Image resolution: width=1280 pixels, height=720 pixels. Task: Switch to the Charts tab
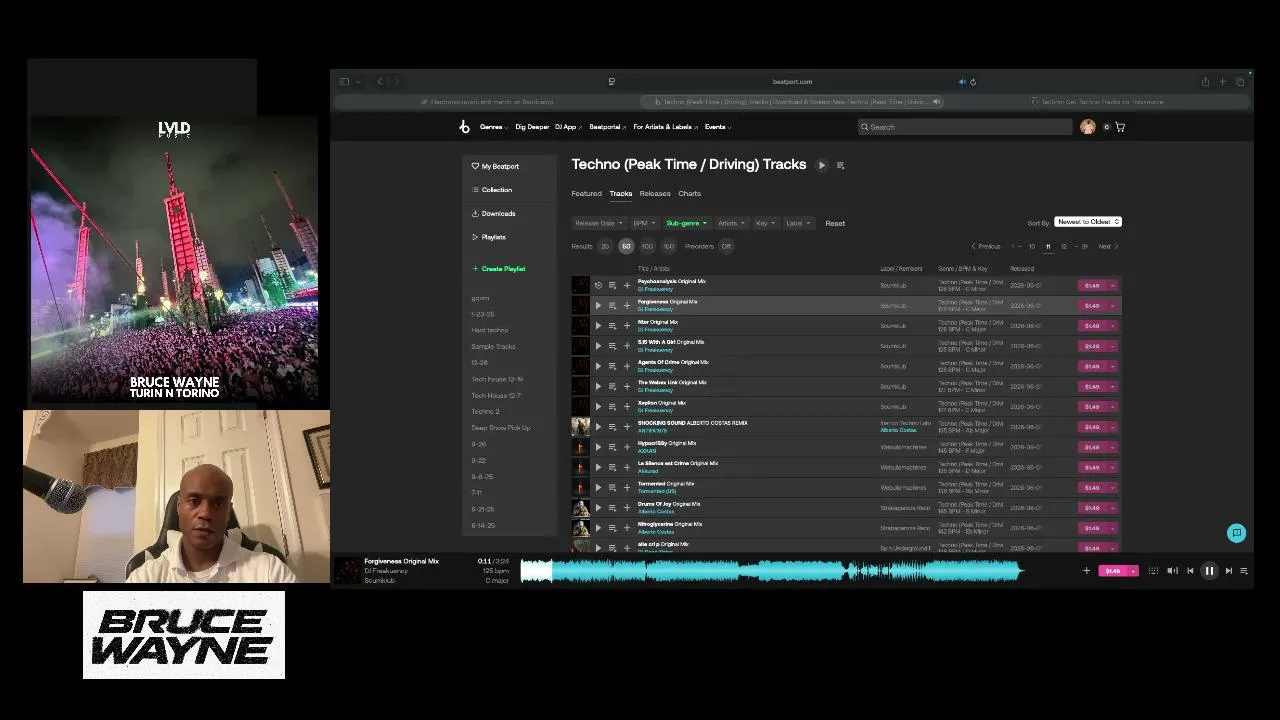pos(689,193)
